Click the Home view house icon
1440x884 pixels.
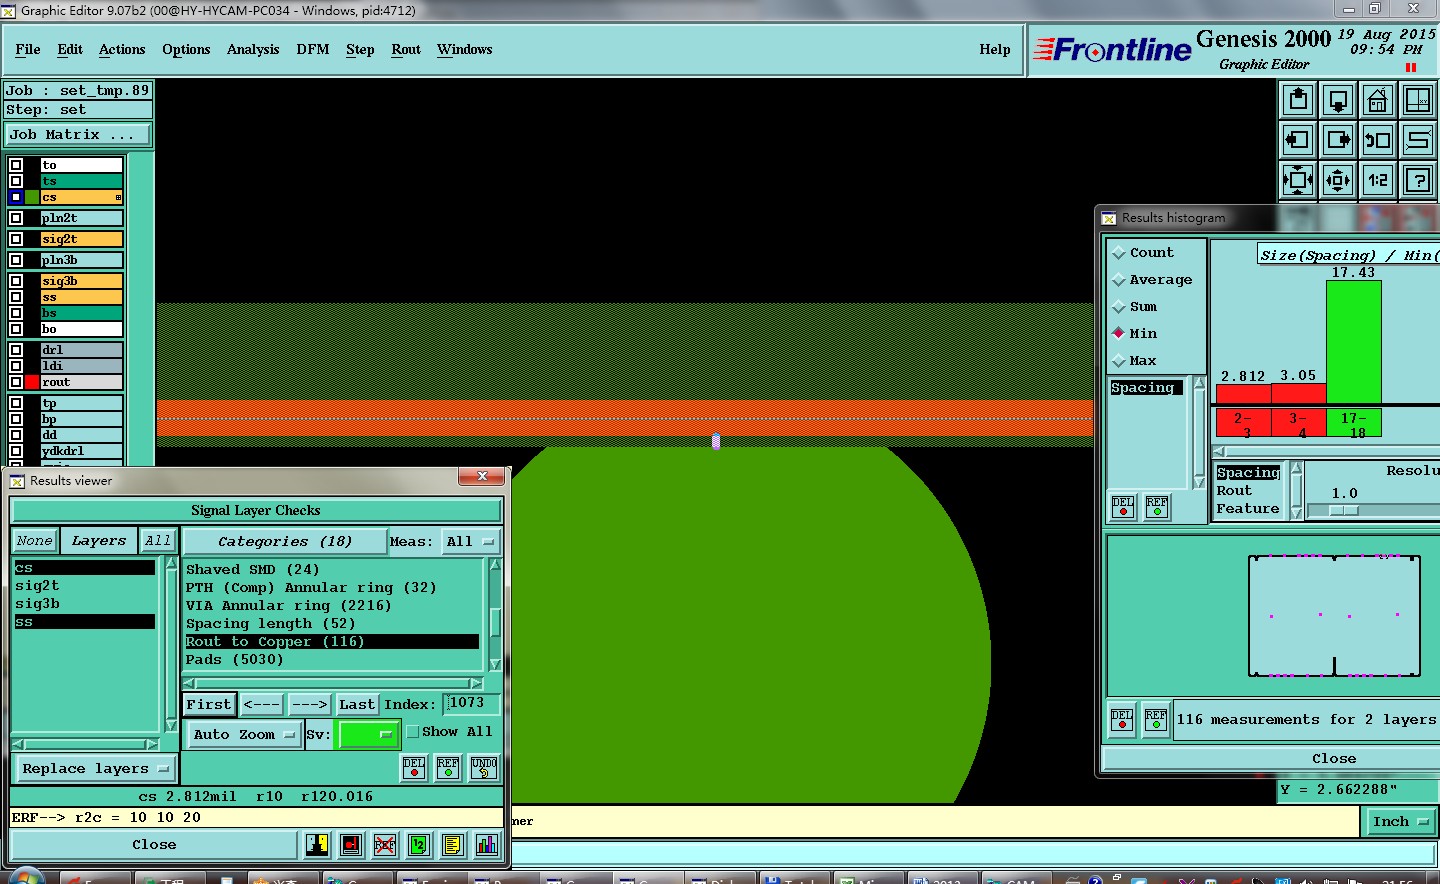click(1378, 100)
